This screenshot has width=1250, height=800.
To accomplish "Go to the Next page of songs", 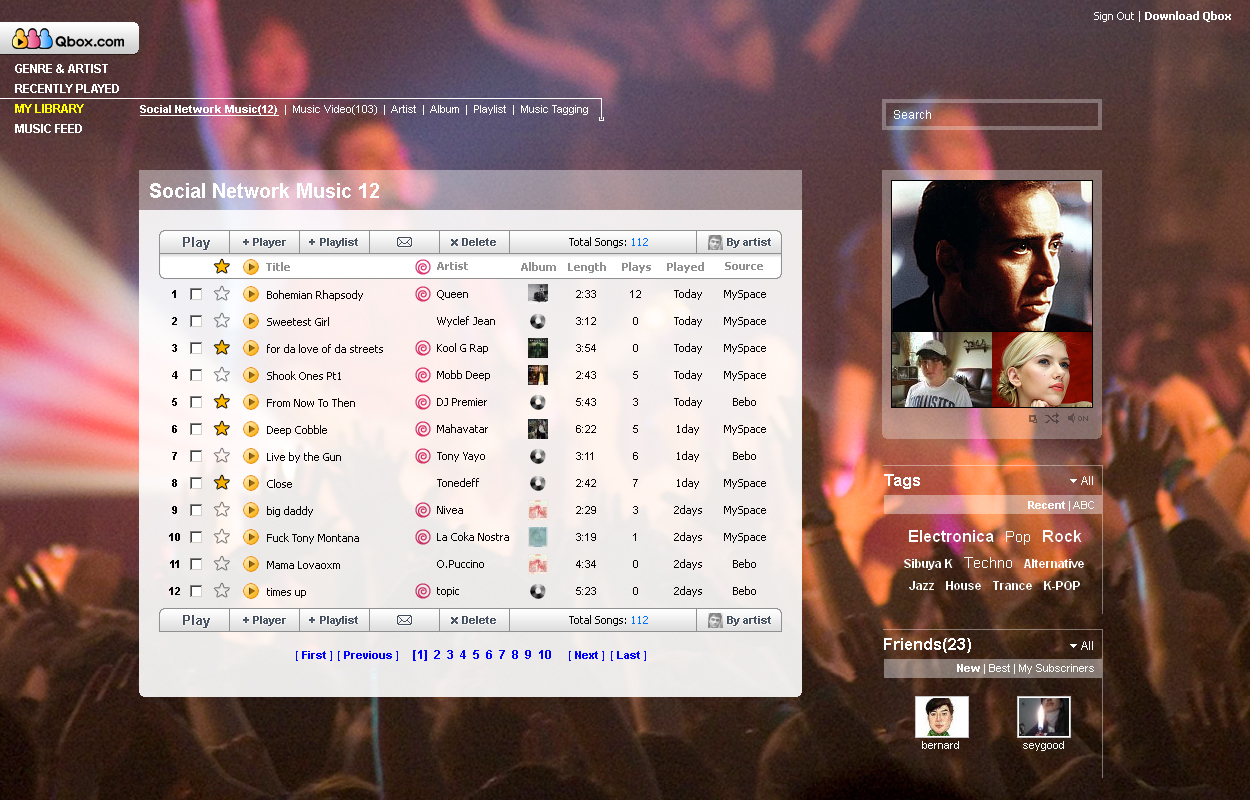I will click(586, 656).
